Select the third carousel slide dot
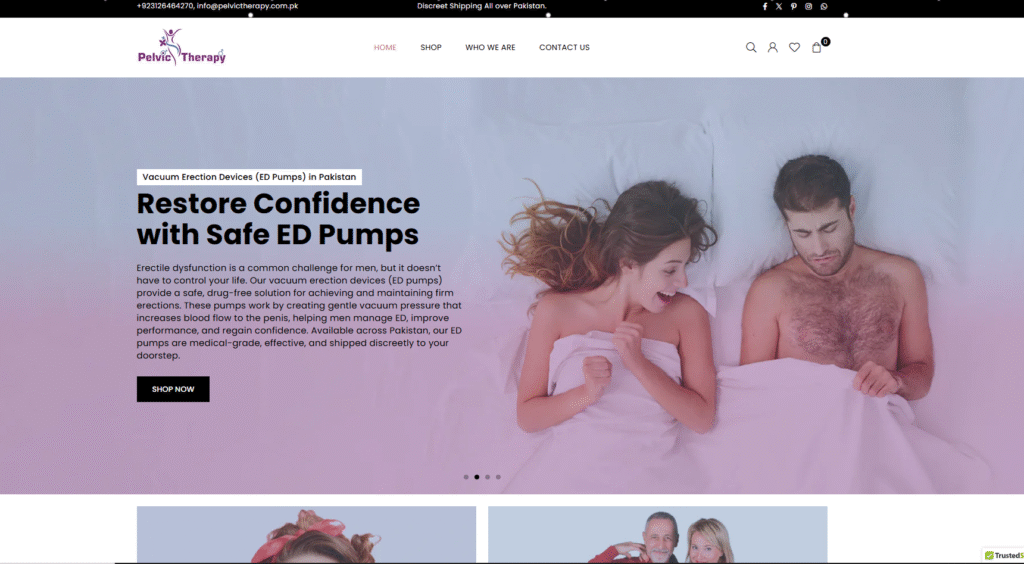Viewport: 1024px width, 564px height. pyautogui.click(x=488, y=477)
